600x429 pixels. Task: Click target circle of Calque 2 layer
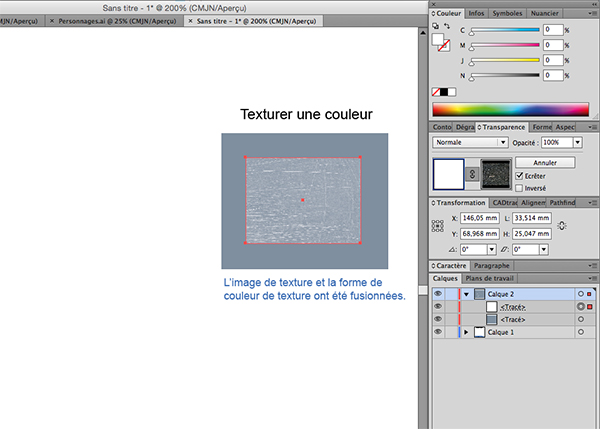581,294
